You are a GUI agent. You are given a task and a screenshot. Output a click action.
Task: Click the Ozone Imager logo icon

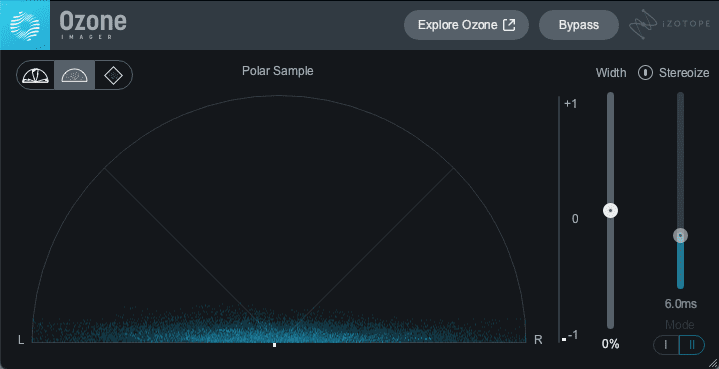[x=25, y=25]
